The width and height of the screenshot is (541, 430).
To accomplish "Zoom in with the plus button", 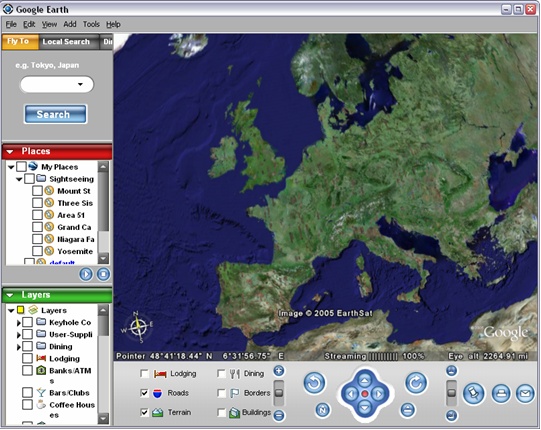I will [279, 371].
